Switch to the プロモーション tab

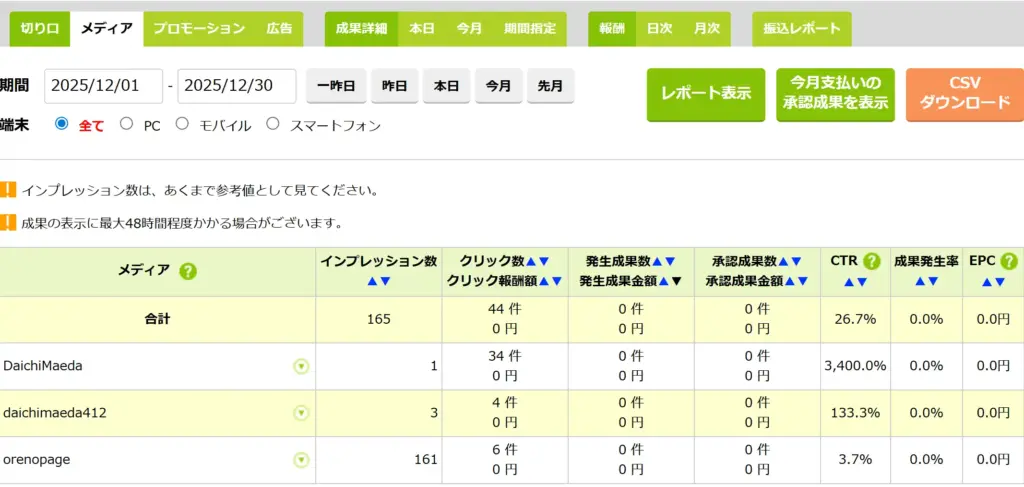click(x=198, y=29)
